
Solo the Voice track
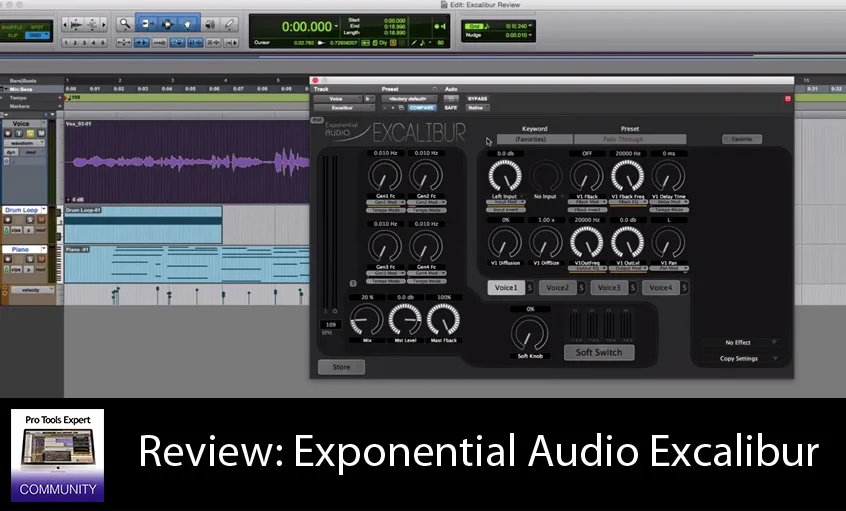pyautogui.click(x=30, y=133)
